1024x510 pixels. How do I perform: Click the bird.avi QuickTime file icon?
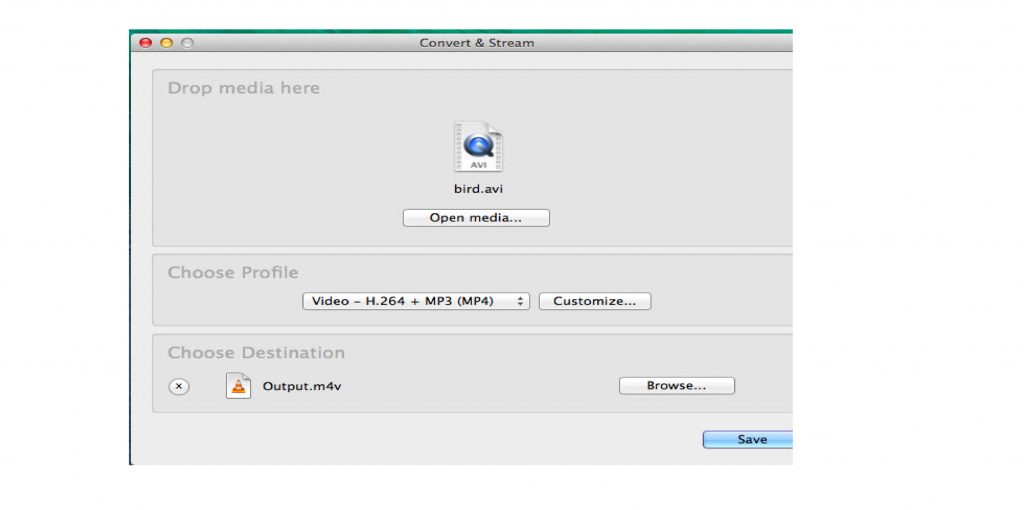(x=477, y=146)
